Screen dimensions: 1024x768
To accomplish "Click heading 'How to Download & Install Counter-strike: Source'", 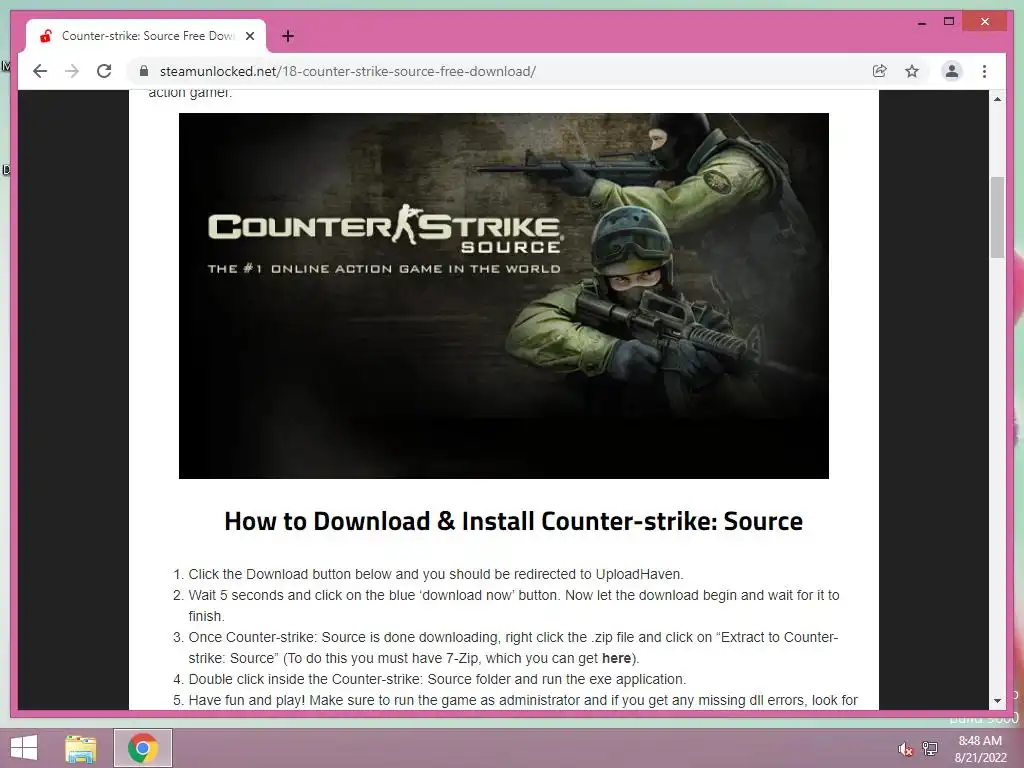I will [513, 521].
